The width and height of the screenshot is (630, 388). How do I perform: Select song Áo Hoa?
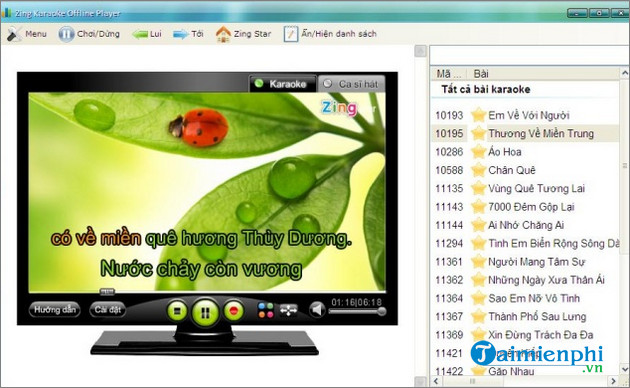click(525, 152)
